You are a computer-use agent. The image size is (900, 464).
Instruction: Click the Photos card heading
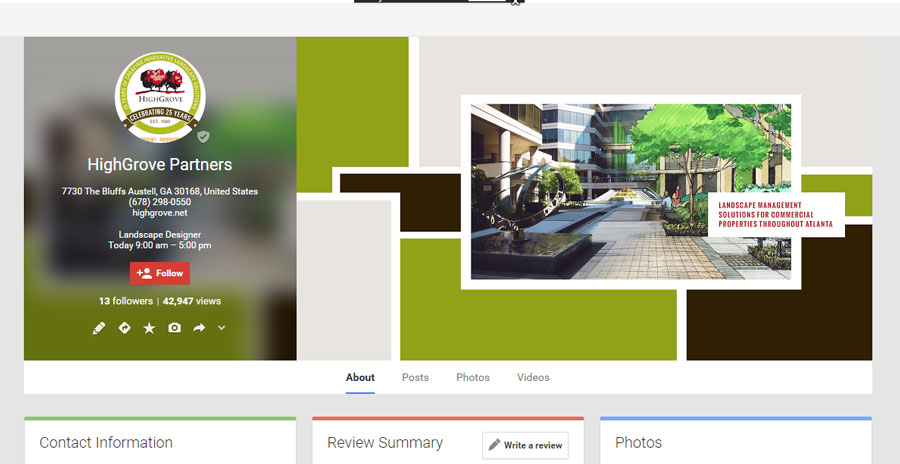(x=638, y=443)
